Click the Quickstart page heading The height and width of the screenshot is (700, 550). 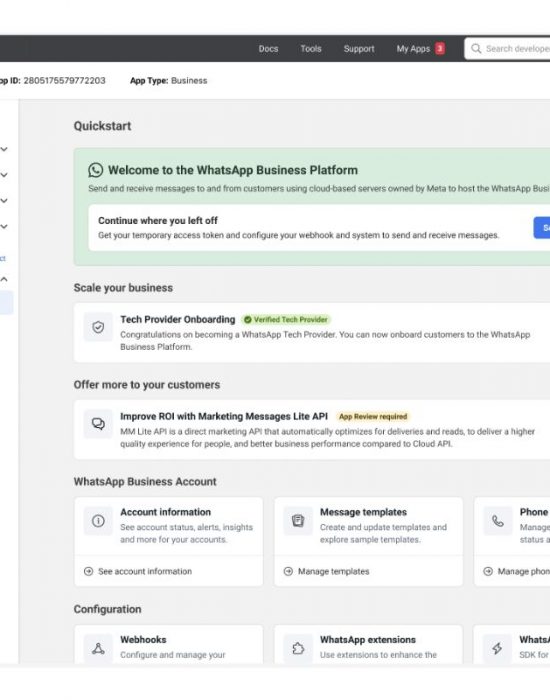(x=102, y=126)
